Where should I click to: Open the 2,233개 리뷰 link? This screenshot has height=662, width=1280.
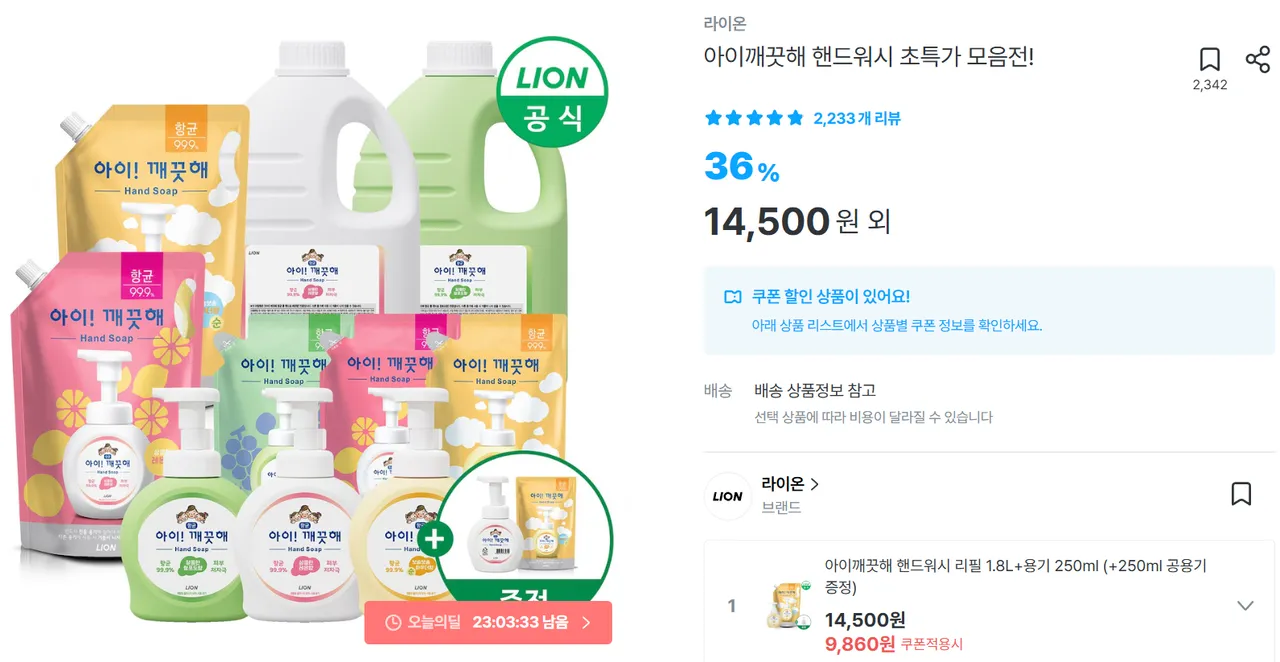pyautogui.click(x=857, y=118)
